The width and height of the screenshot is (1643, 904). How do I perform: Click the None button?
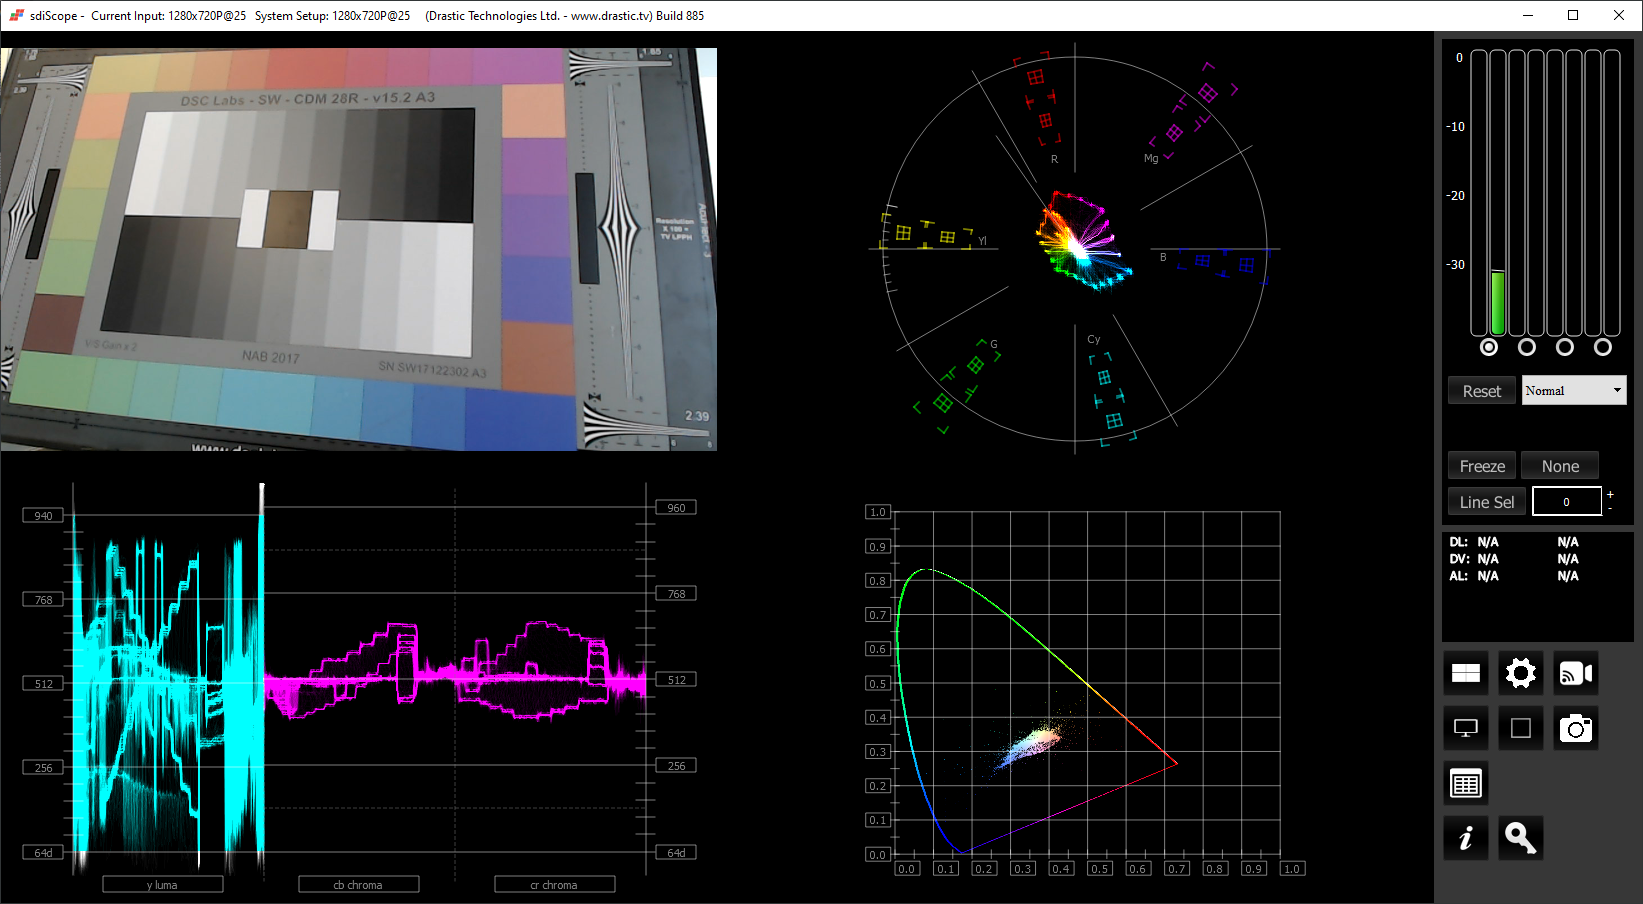point(1560,466)
